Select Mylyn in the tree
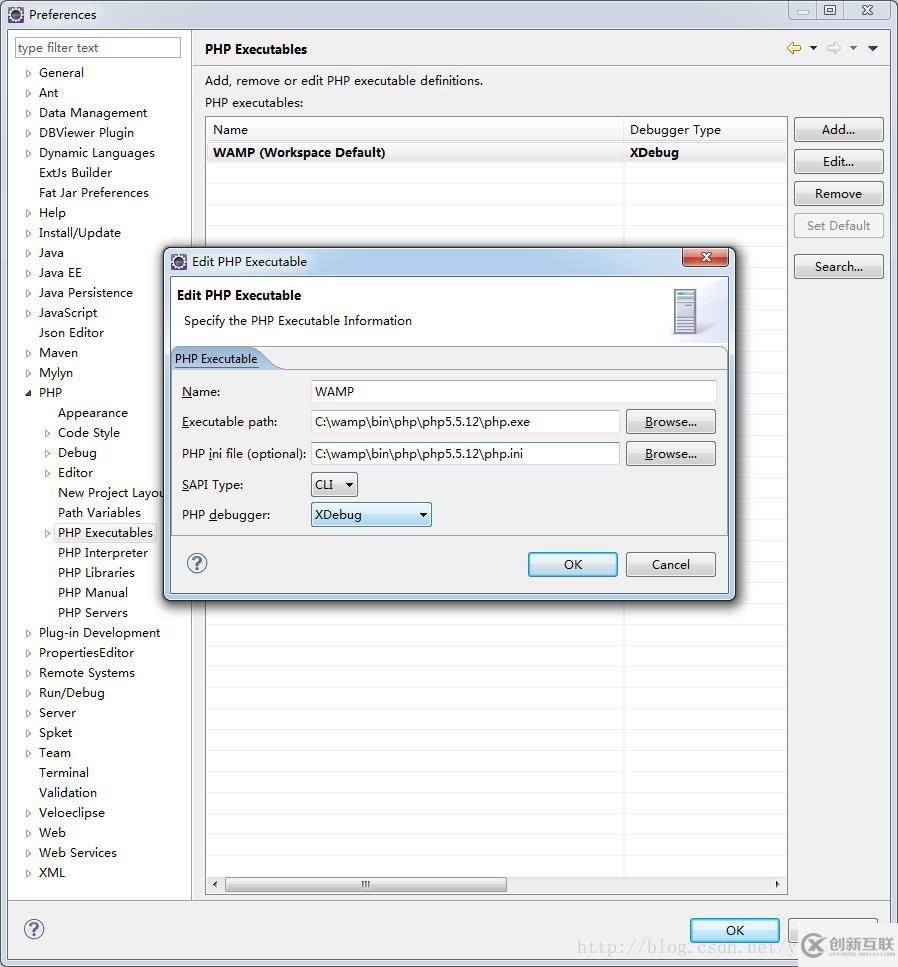Image resolution: width=898 pixels, height=967 pixels. tap(56, 372)
